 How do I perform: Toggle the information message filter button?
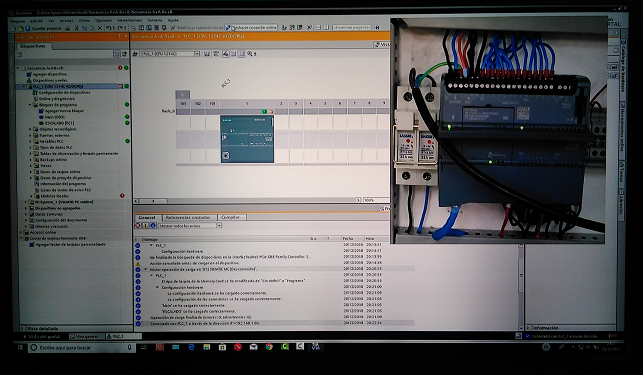point(153,226)
